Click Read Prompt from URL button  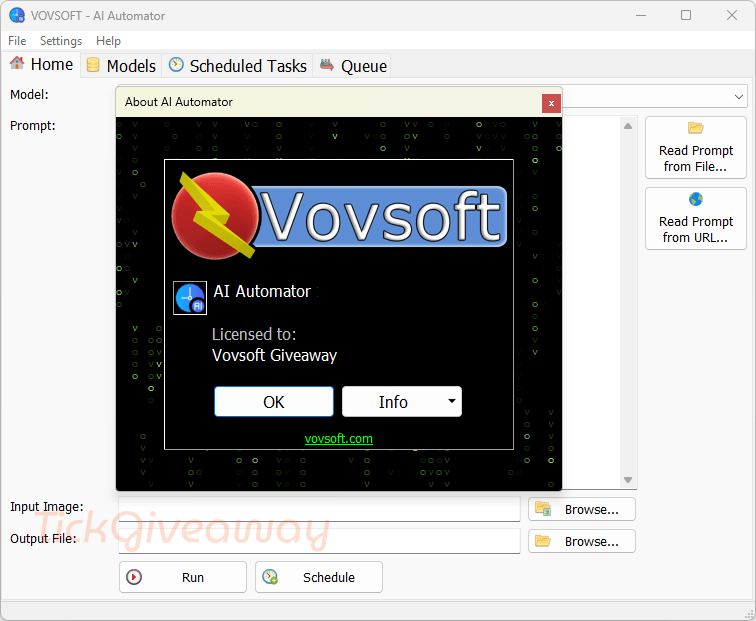(x=696, y=218)
